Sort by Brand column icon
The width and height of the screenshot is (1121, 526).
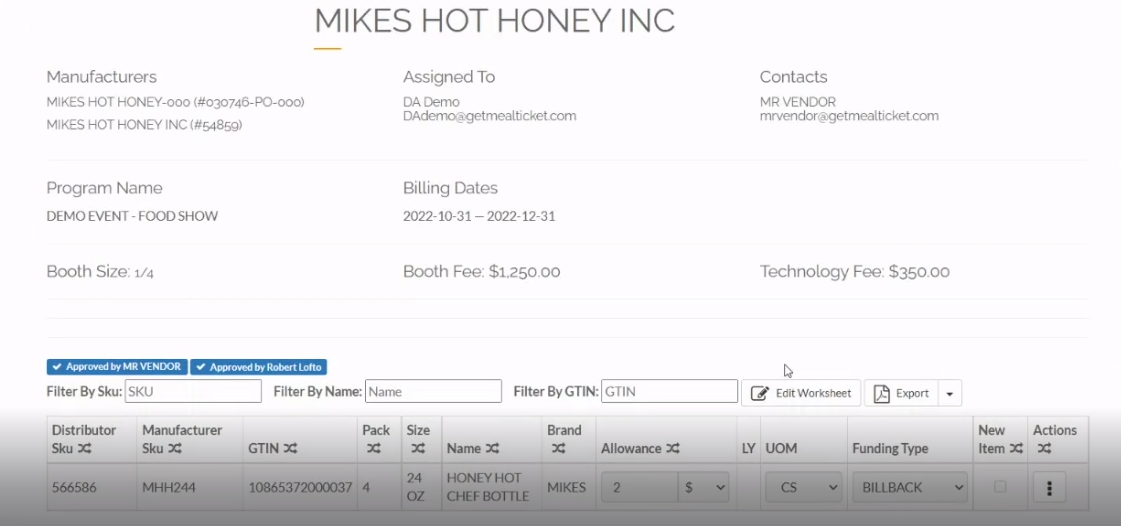[x=558, y=449]
